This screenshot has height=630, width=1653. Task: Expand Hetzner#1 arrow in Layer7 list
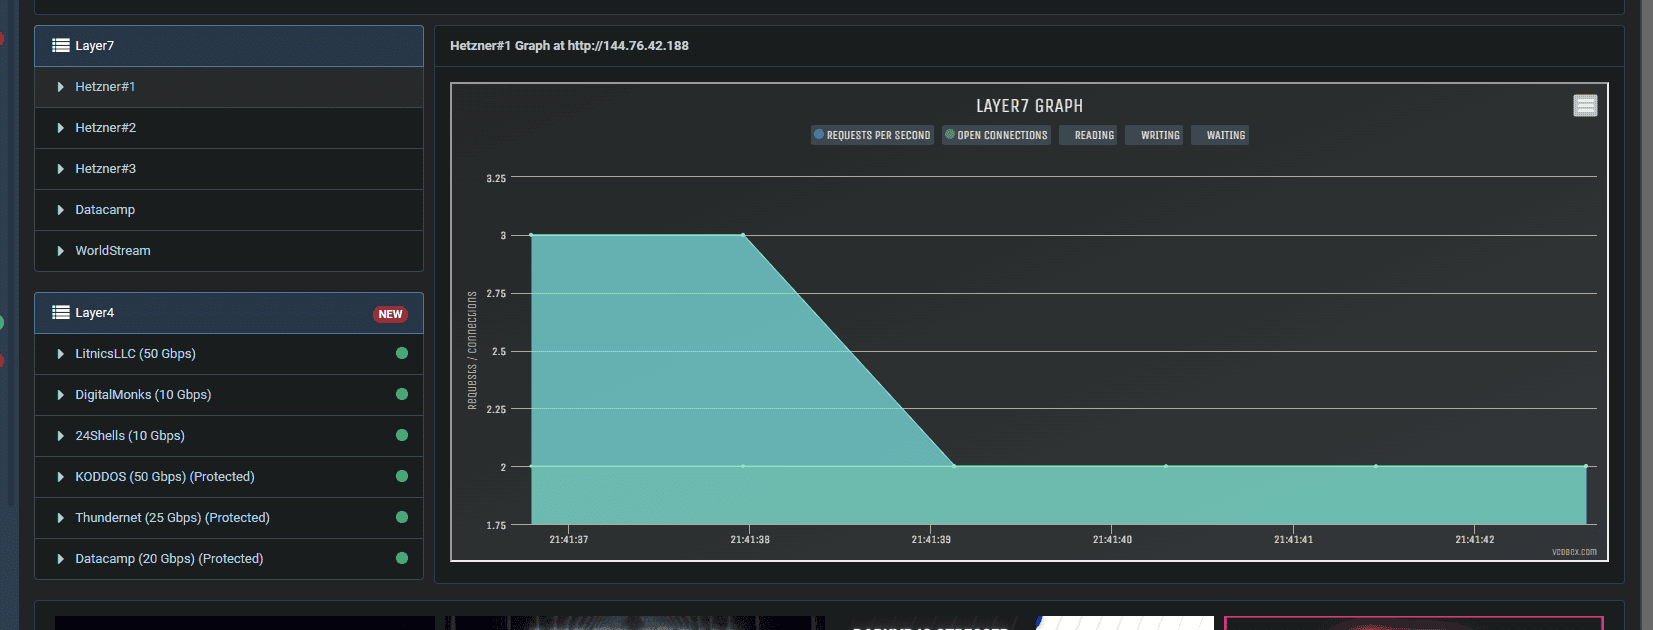click(61, 87)
